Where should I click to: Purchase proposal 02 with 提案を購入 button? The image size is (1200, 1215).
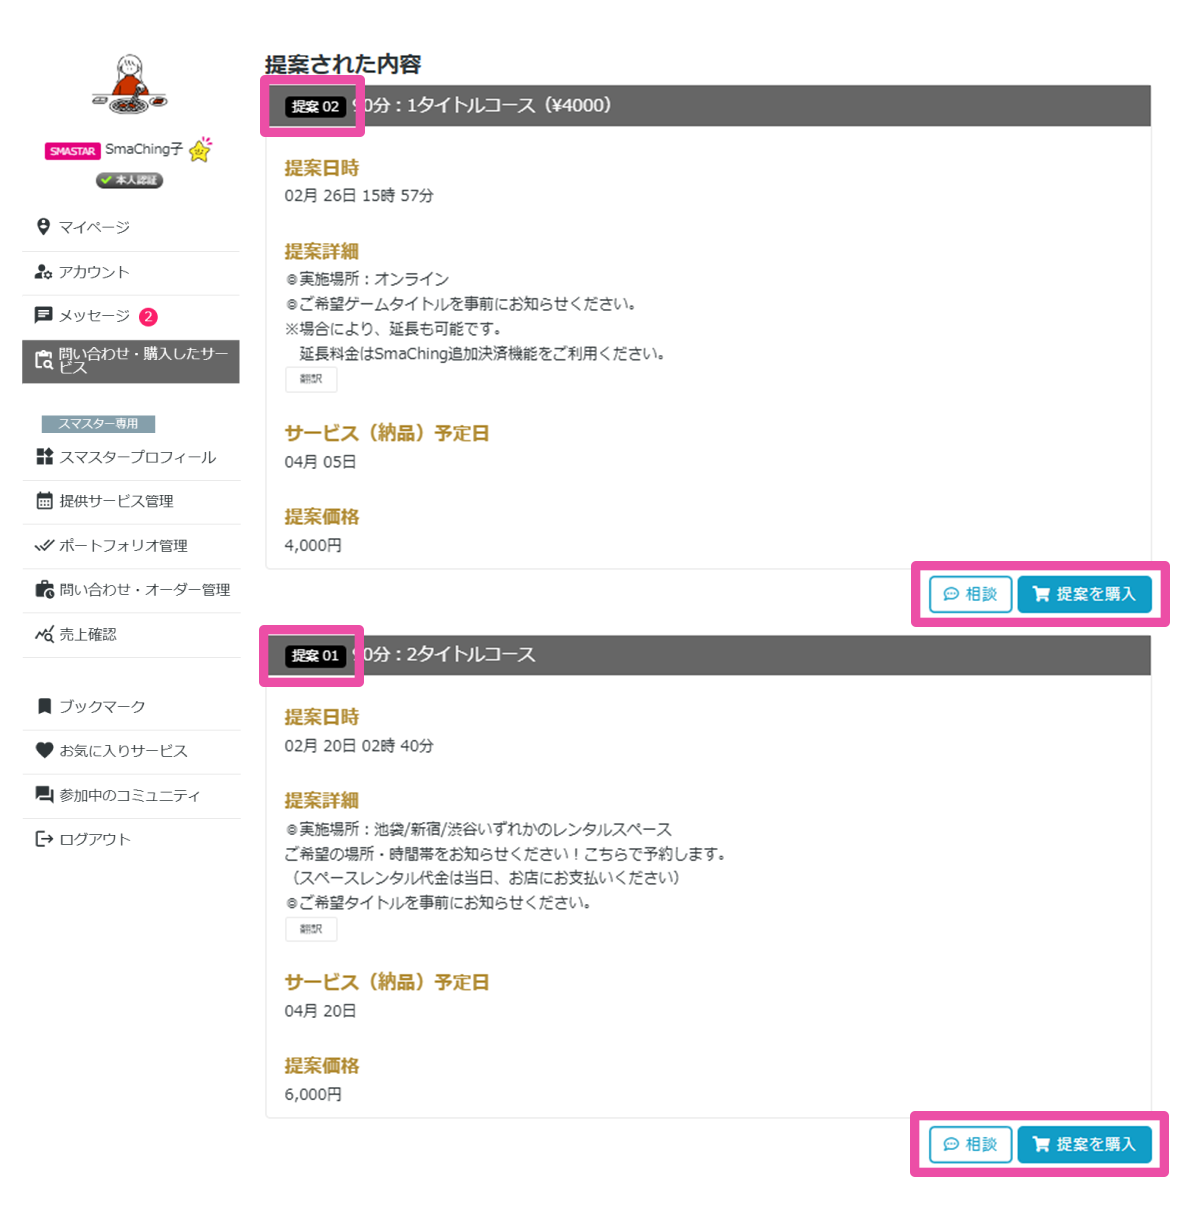coord(1084,594)
